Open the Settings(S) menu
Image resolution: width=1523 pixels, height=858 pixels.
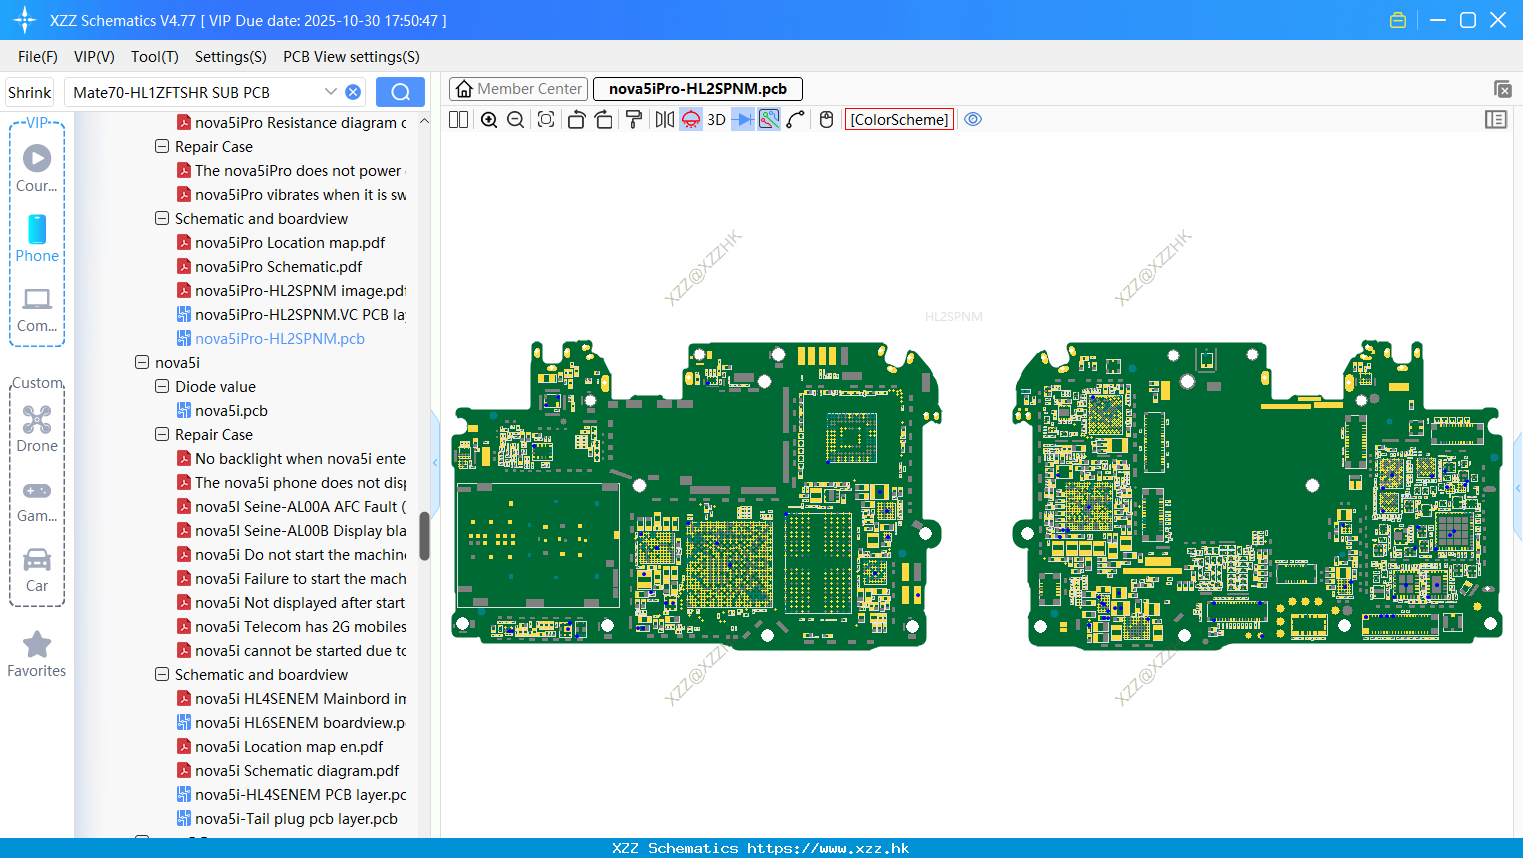231,57
